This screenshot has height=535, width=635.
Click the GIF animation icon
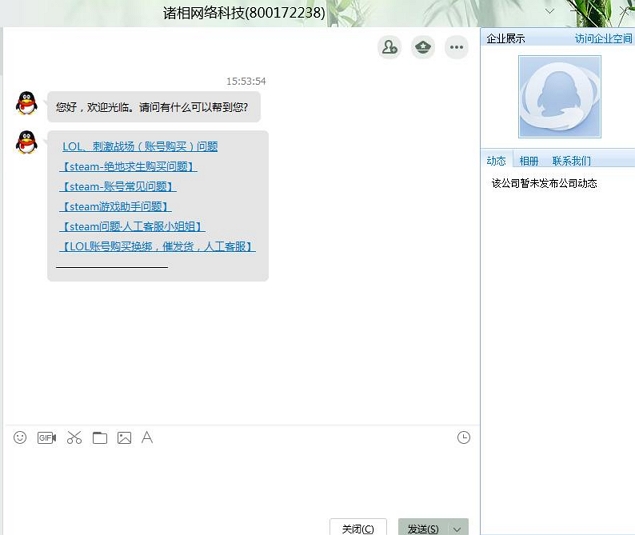(46, 437)
